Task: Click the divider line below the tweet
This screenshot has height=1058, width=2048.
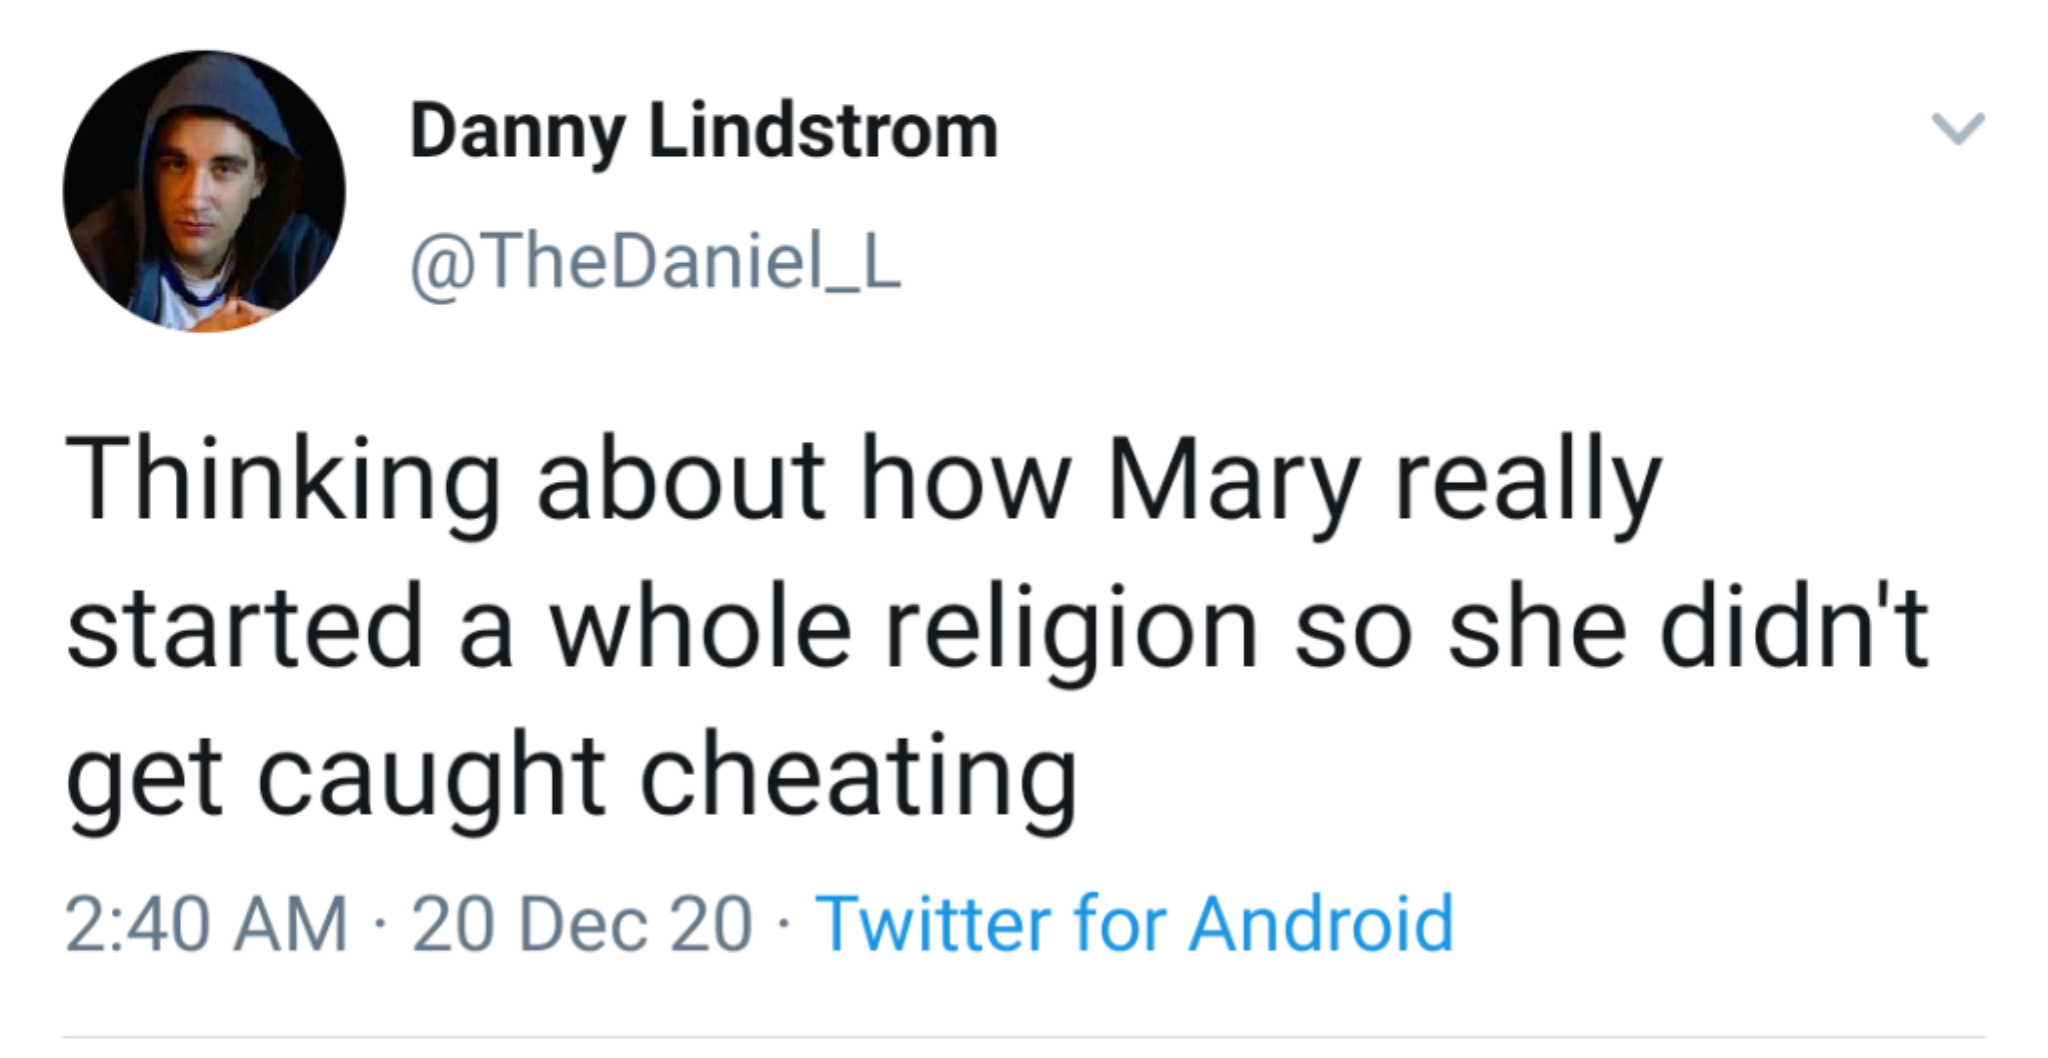Action: click(1024, 1037)
